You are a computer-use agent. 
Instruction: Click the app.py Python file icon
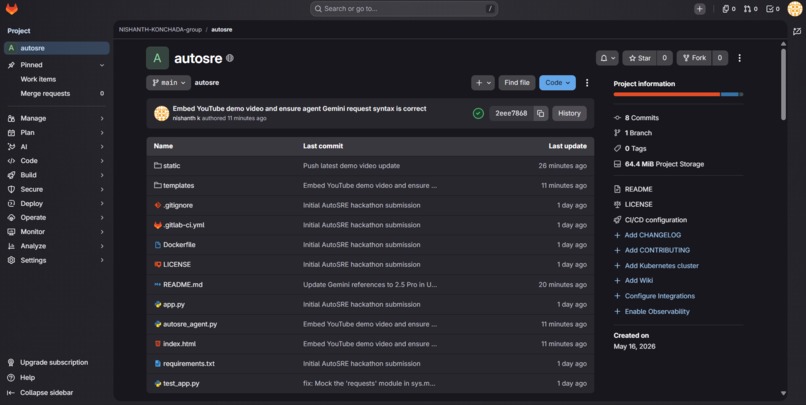click(x=158, y=304)
